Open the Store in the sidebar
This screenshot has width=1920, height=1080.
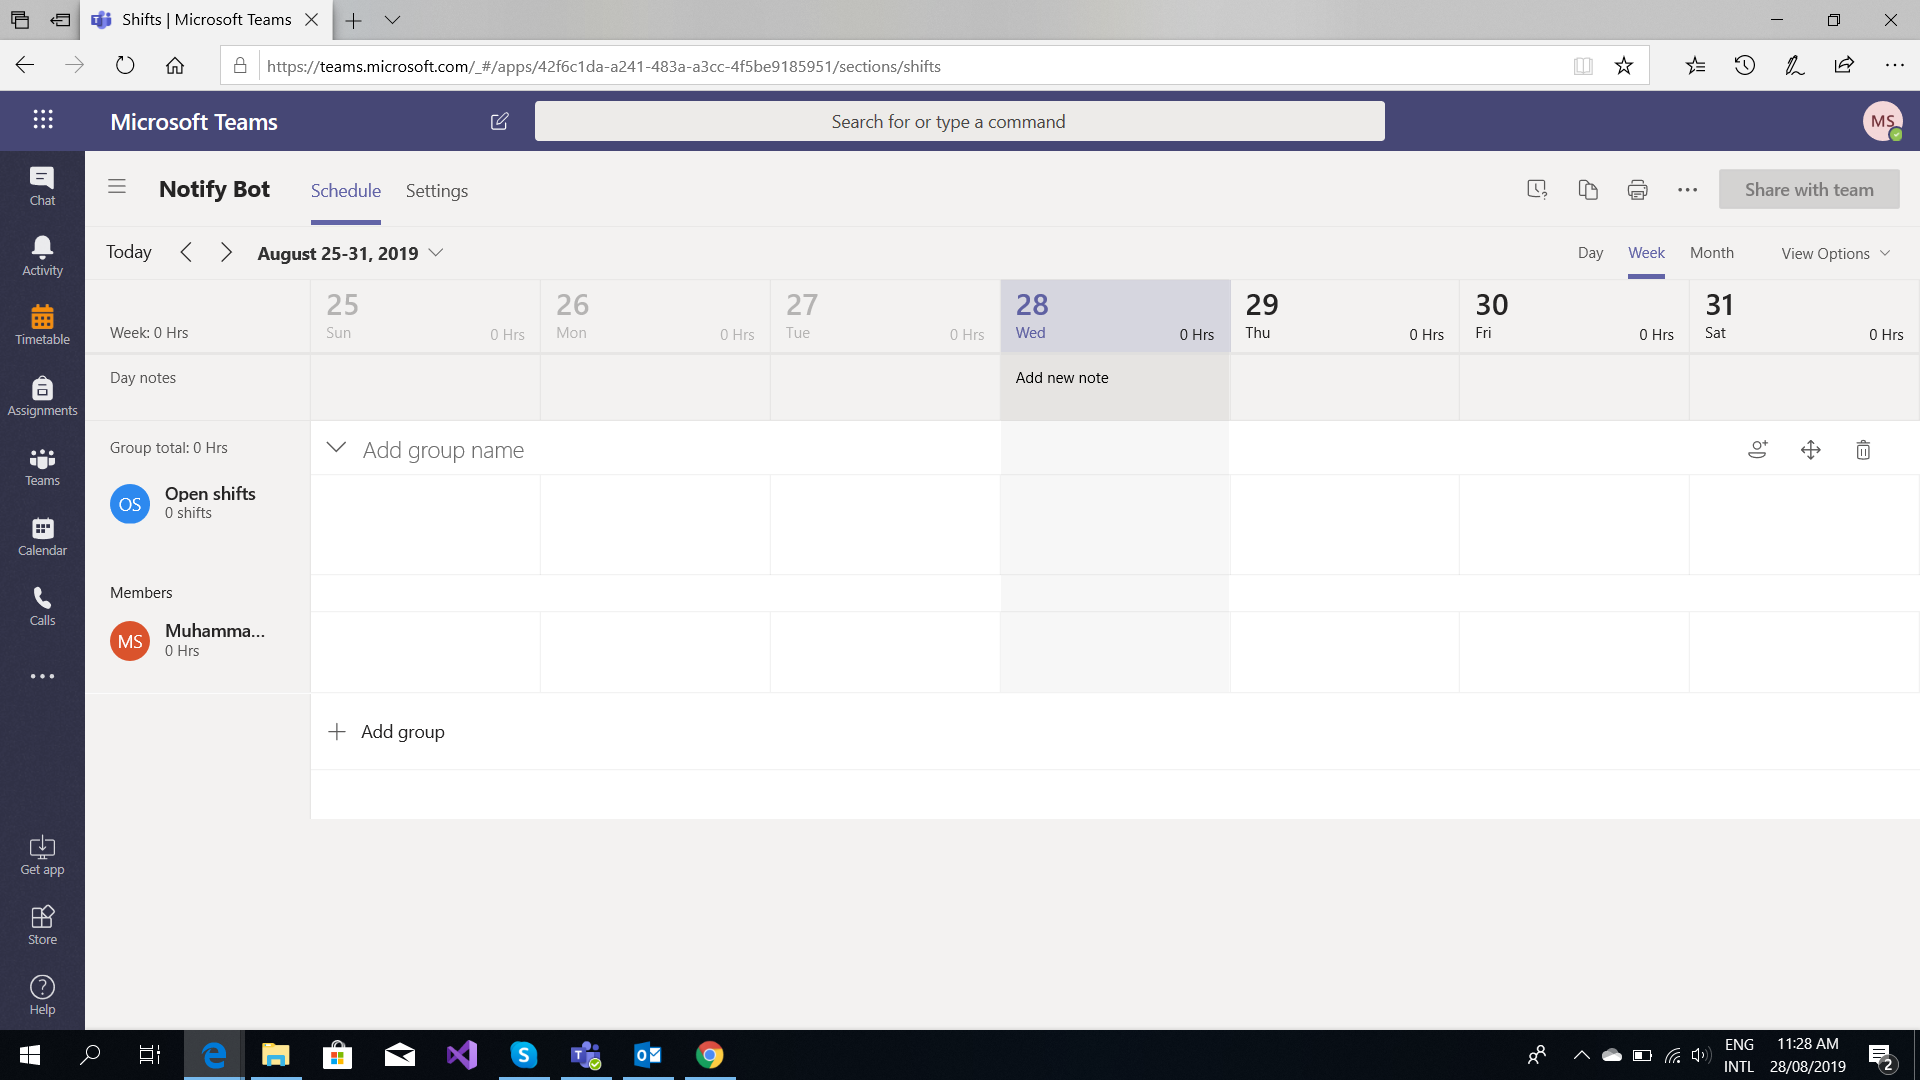pos(42,925)
